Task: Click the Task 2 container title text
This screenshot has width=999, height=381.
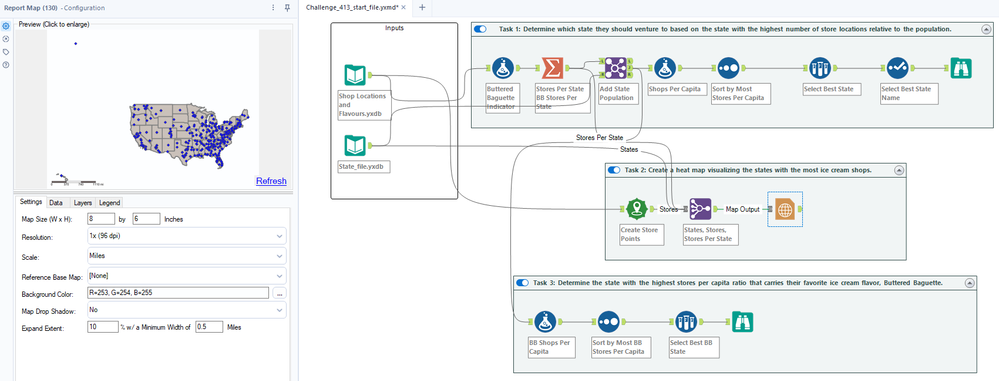Action: (x=748, y=170)
